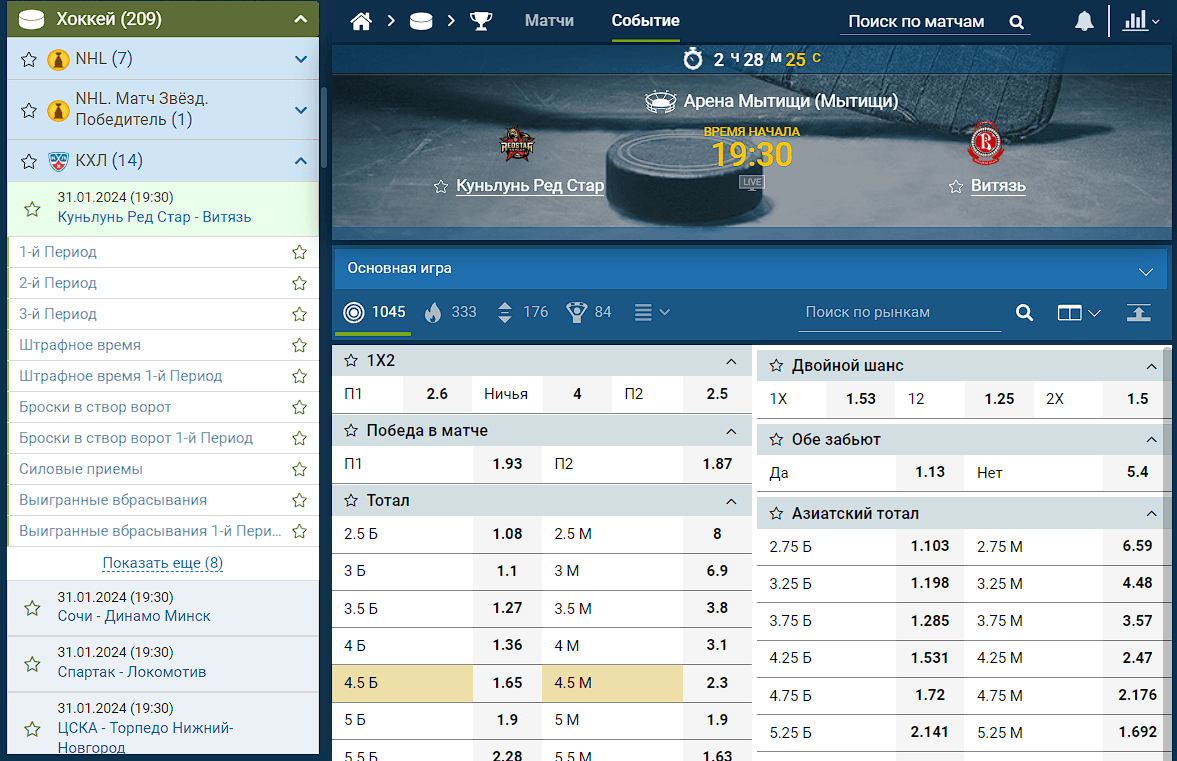This screenshot has height=761, width=1177.
Task: Open ЦСКА - Торпедо Нижний-Новгород match
Action: tap(146, 737)
